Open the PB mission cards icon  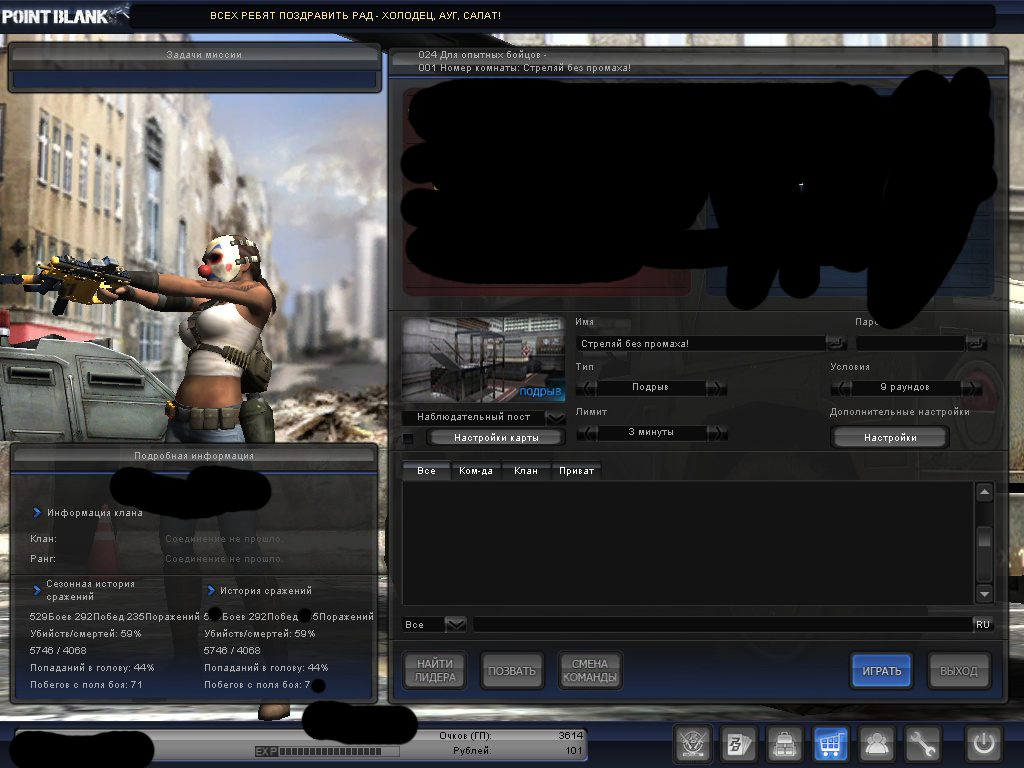[x=739, y=744]
